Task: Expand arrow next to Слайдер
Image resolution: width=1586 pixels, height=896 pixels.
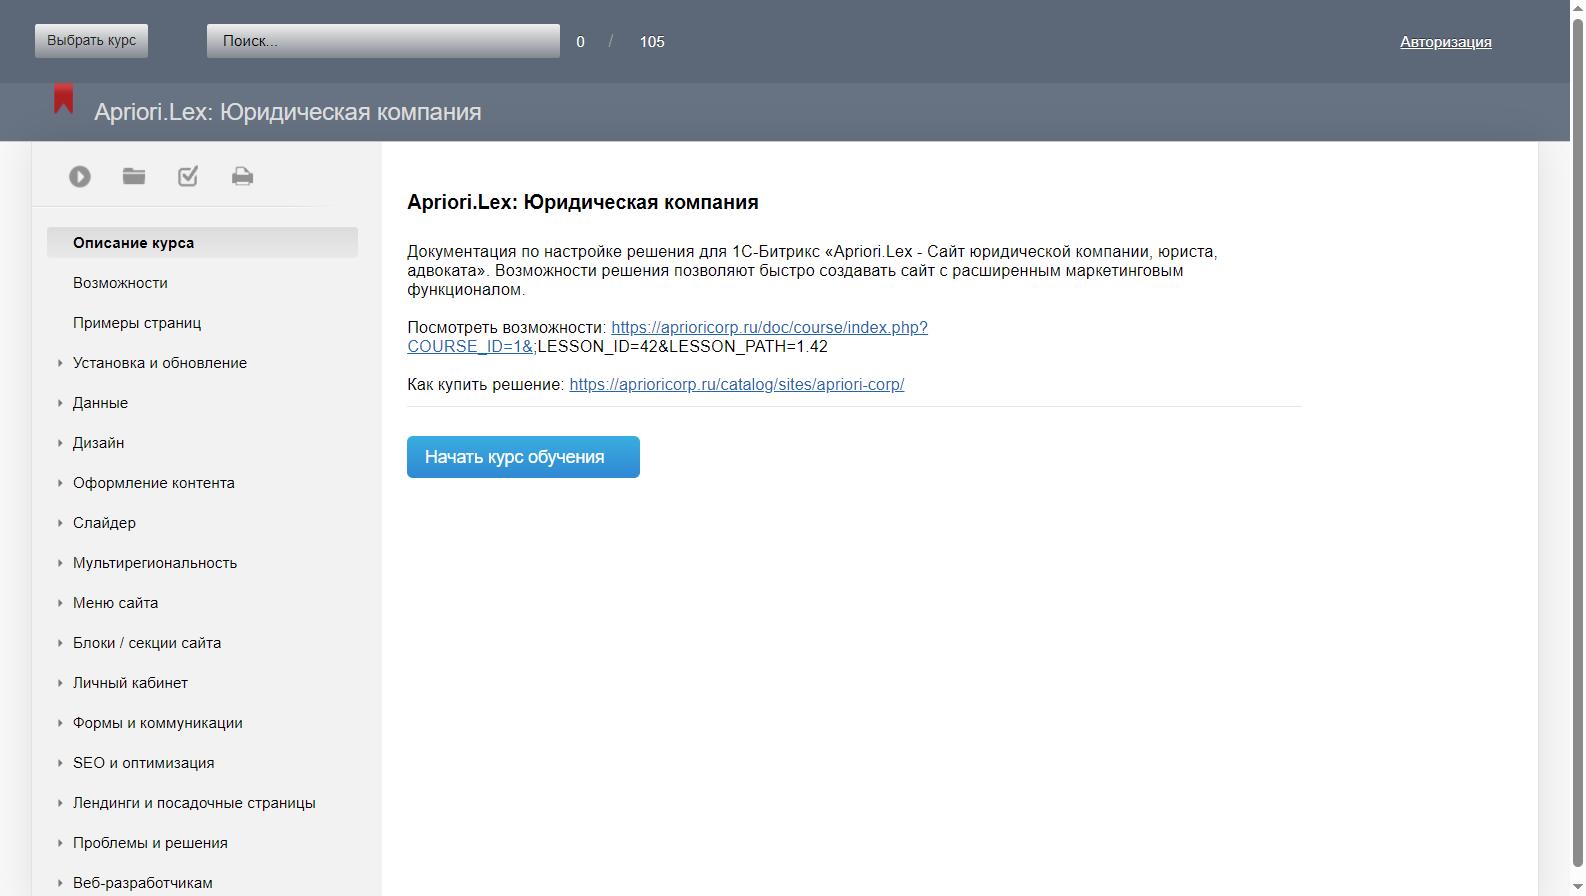Action: click(x=60, y=523)
